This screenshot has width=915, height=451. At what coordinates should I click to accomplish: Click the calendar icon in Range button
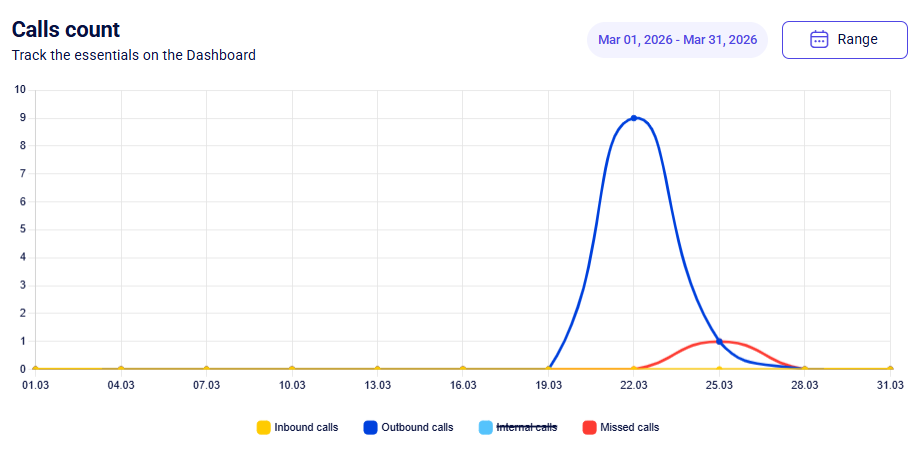pyautogui.click(x=819, y=40)
